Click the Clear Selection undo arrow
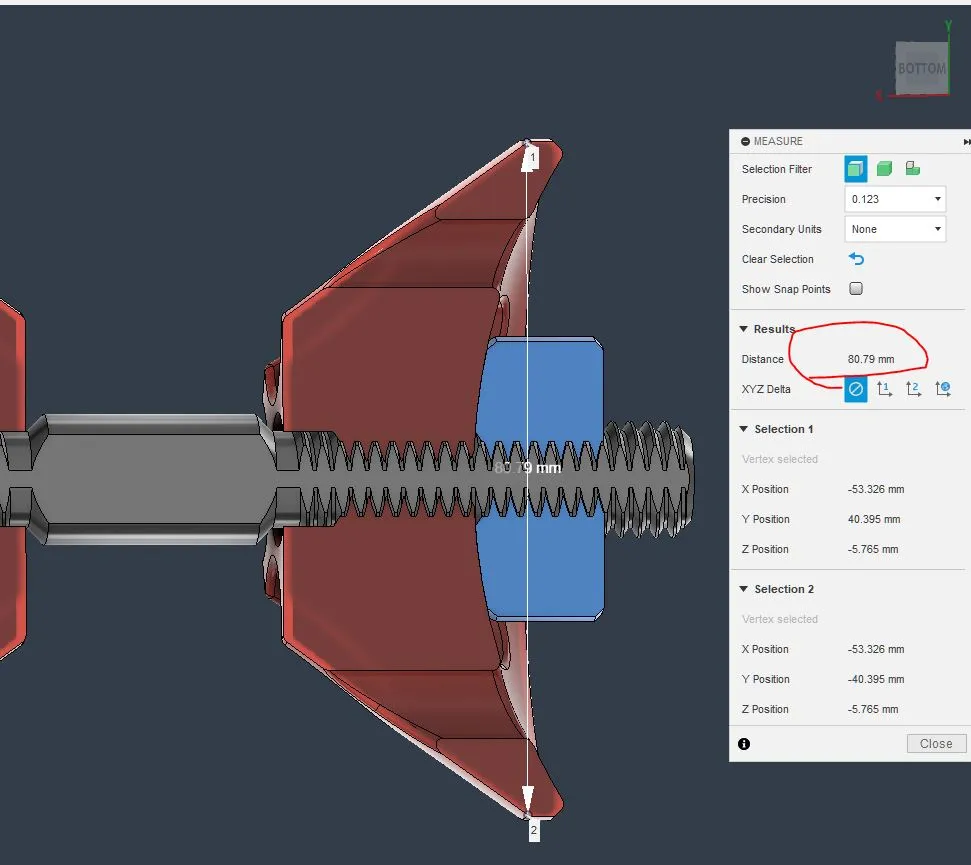 (x=856, y=259)
